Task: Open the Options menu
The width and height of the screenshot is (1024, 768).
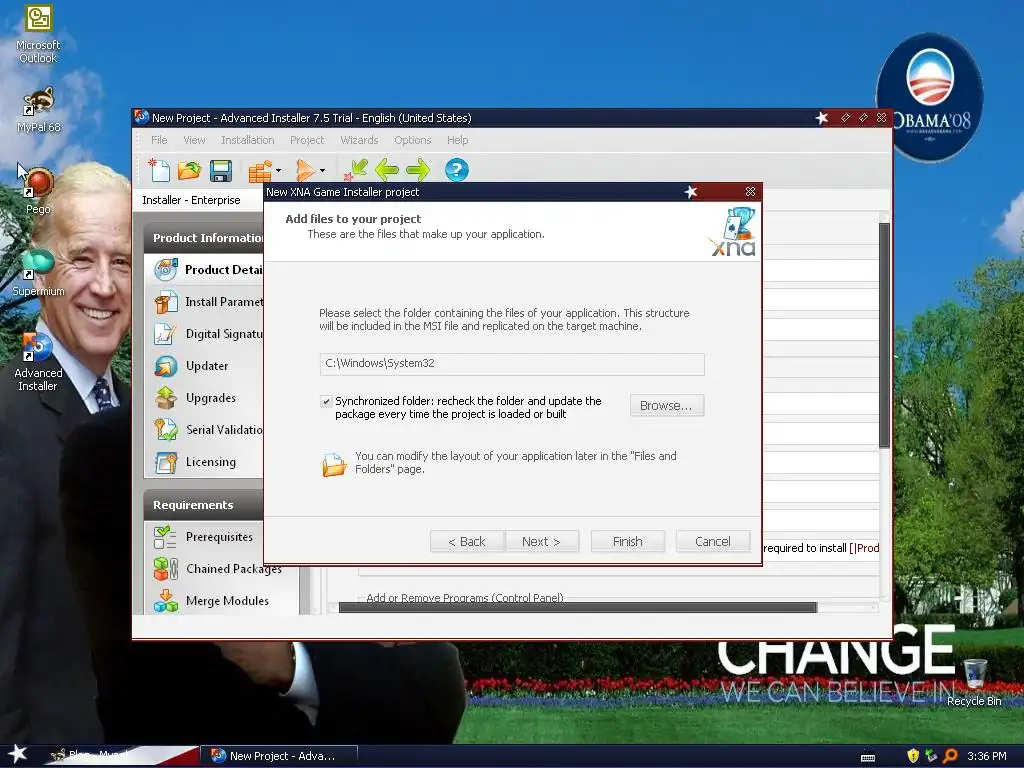Action: point(413,140)
